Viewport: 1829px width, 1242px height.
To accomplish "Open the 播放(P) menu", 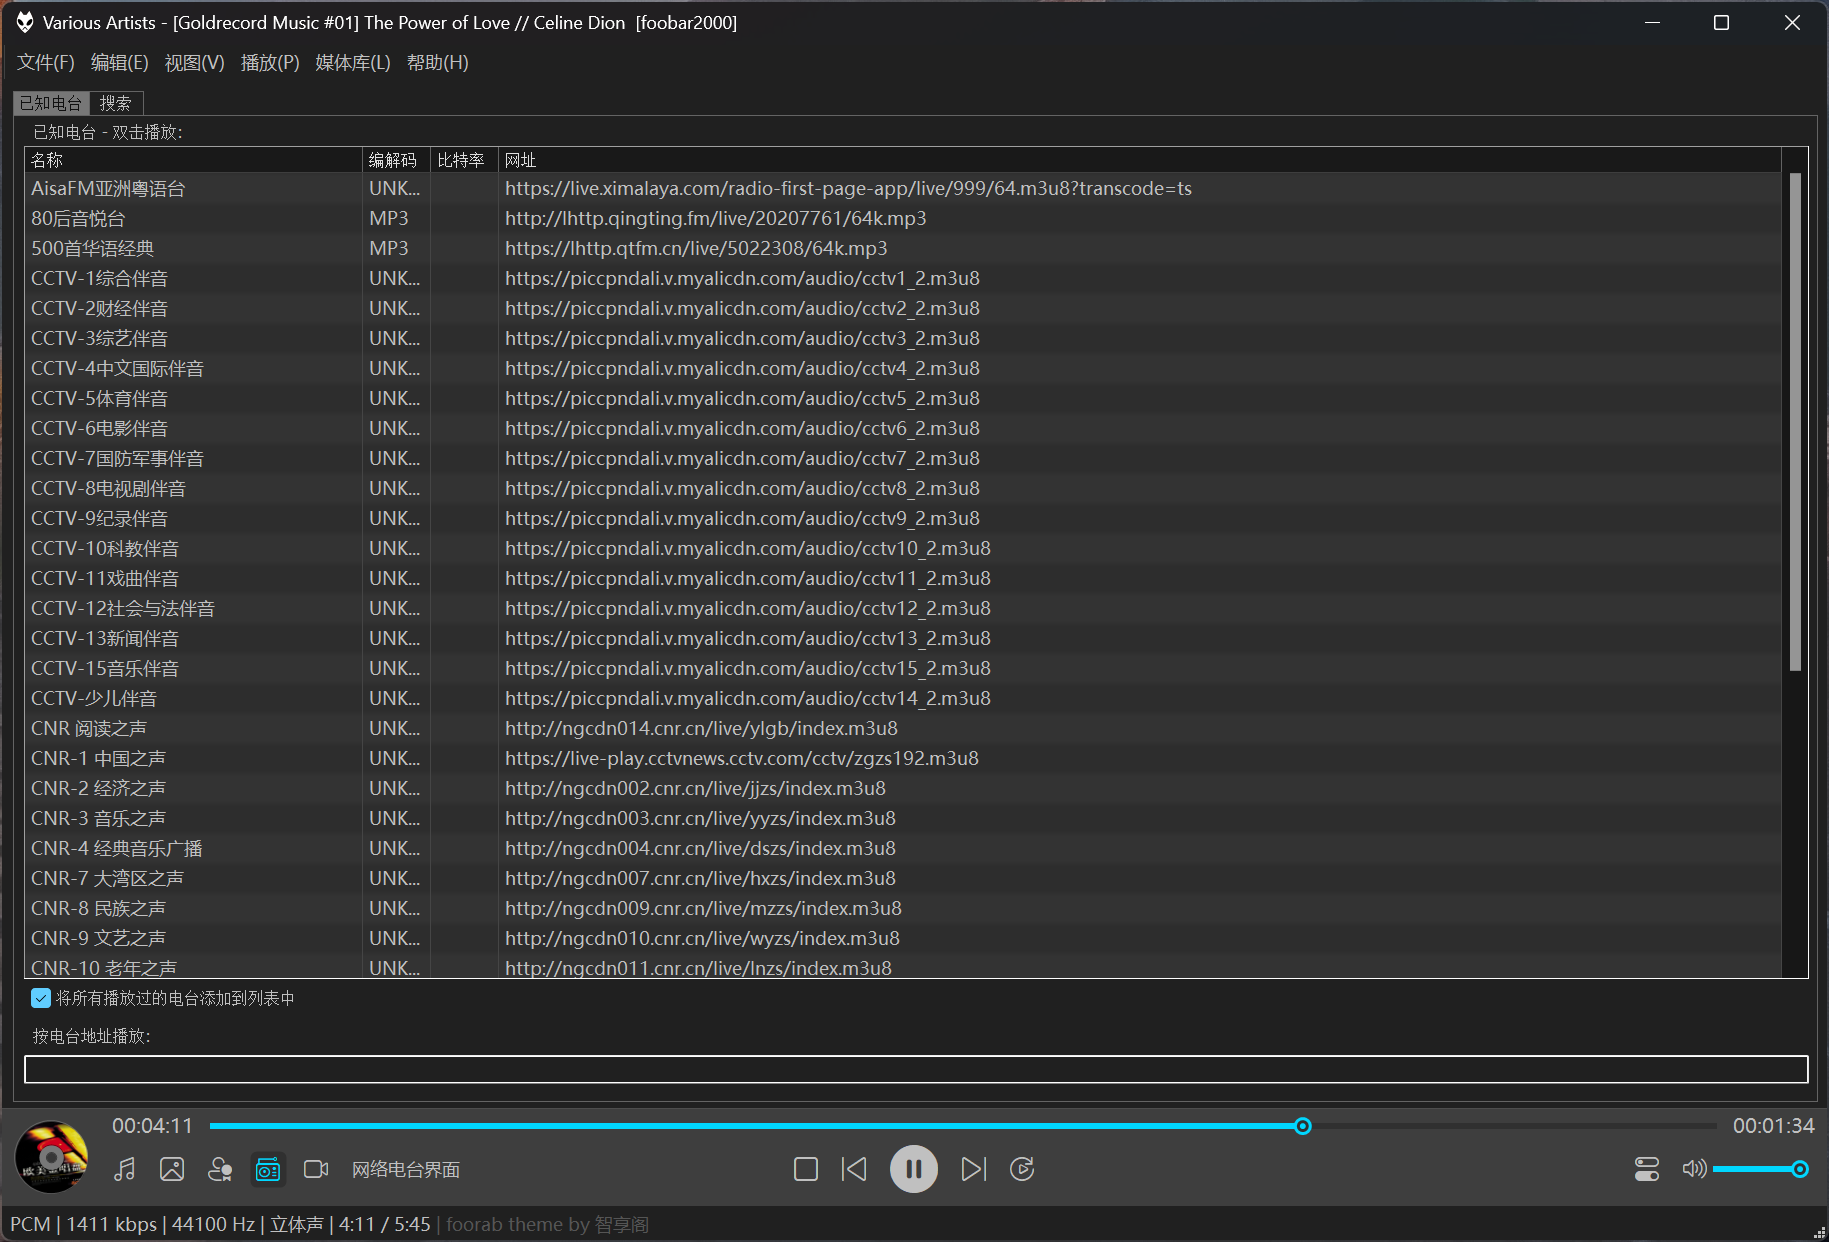I will [x=270, y=63].
